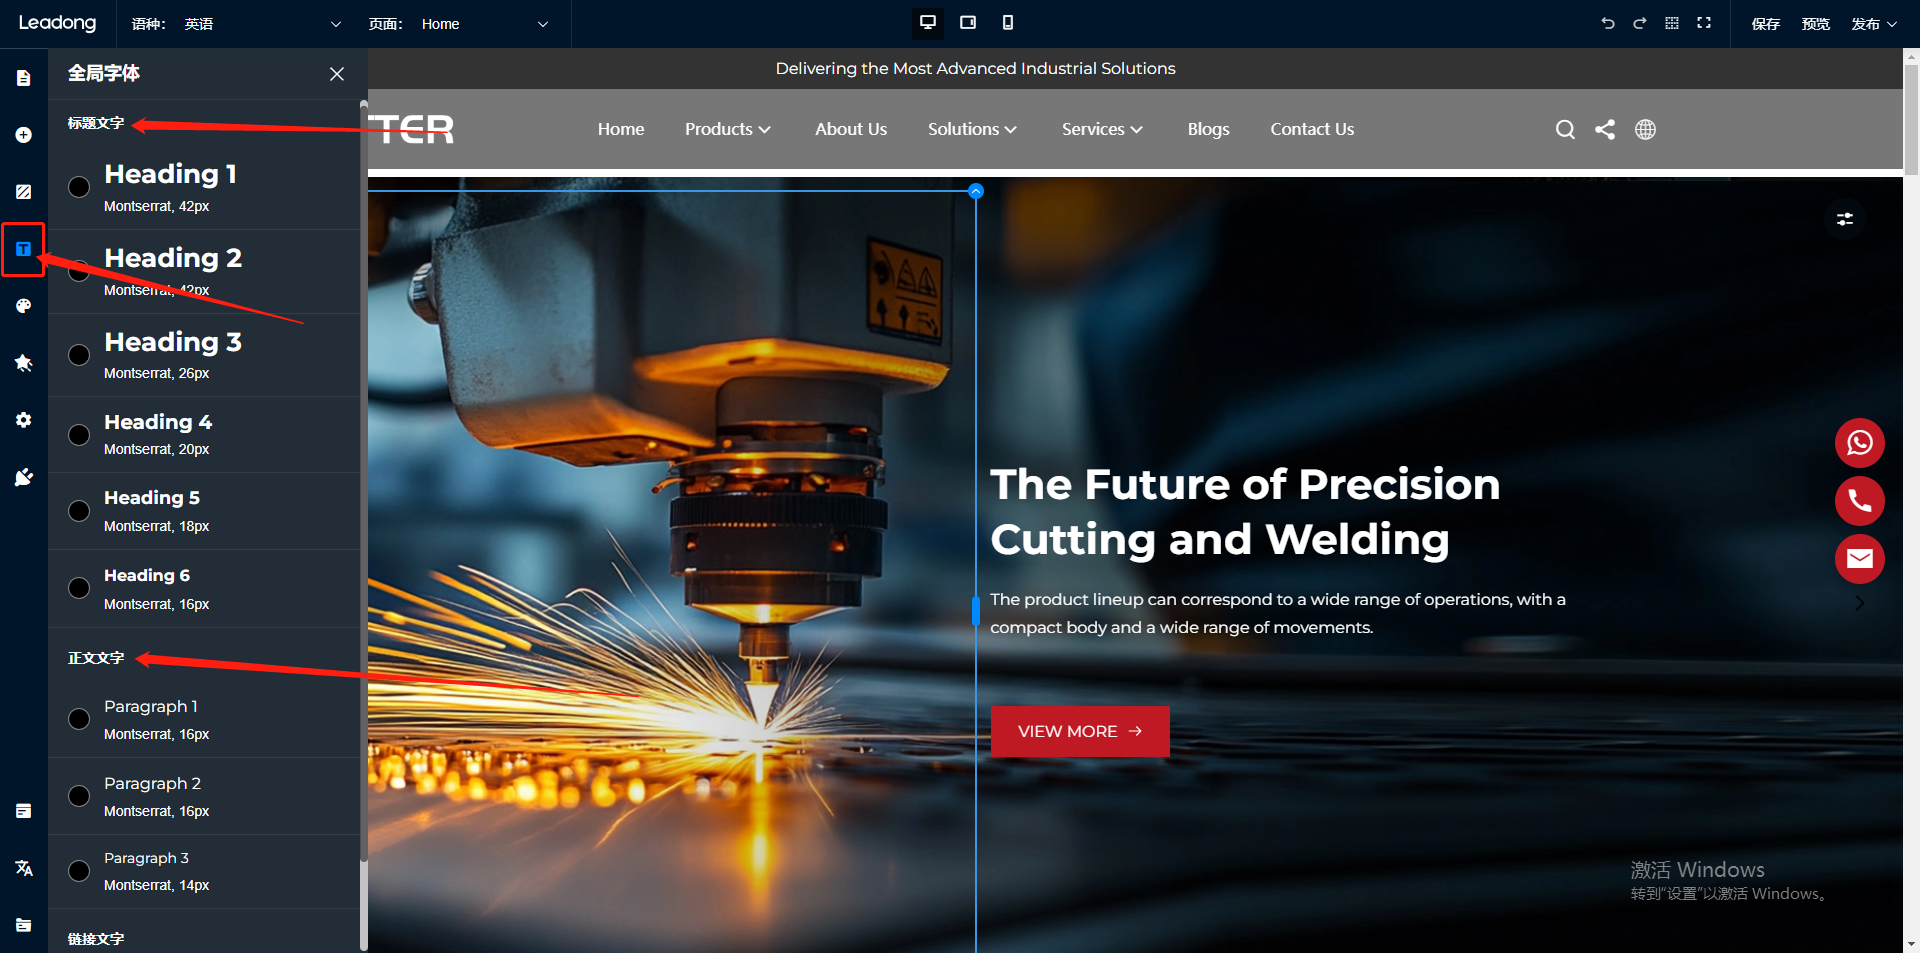
Task: Open the color palette sidebar icon
Action: (x=24, y=306)
